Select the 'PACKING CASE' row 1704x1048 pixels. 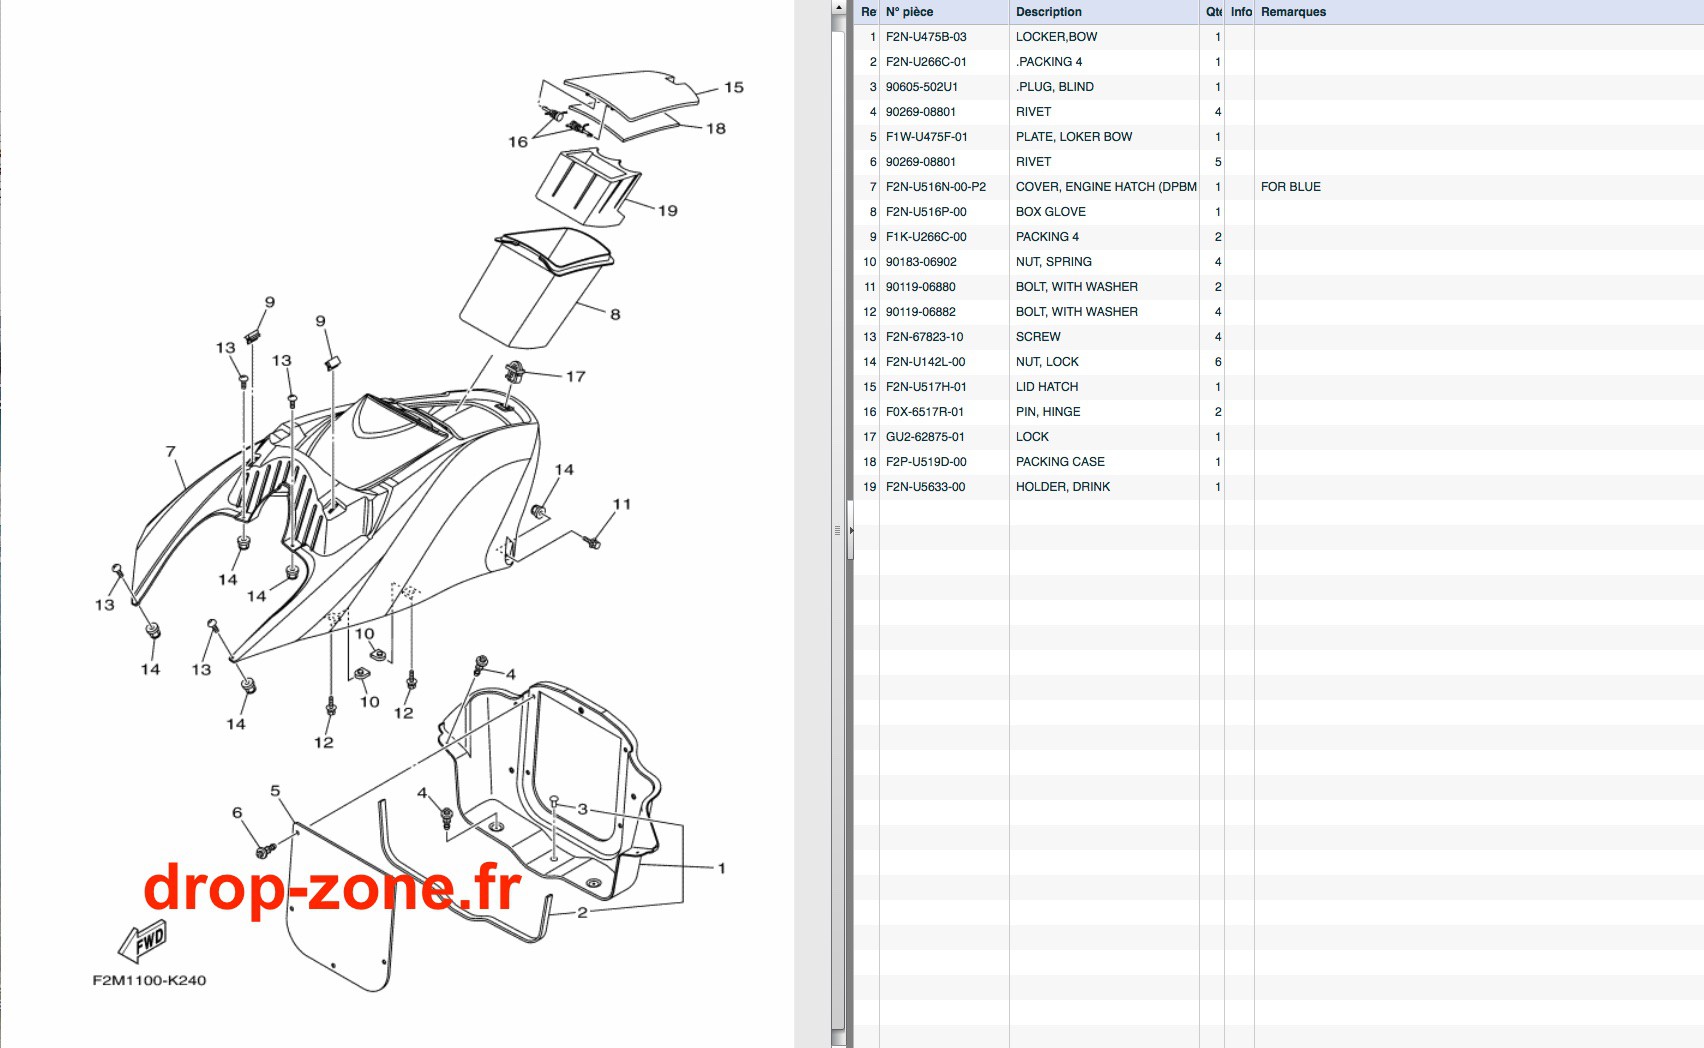click(x=1279, y=462)
